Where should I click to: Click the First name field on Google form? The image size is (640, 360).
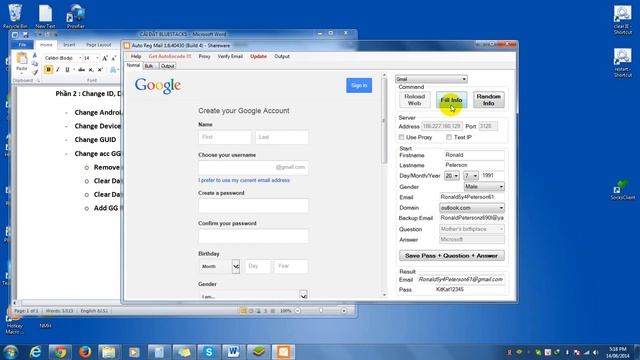225,137
